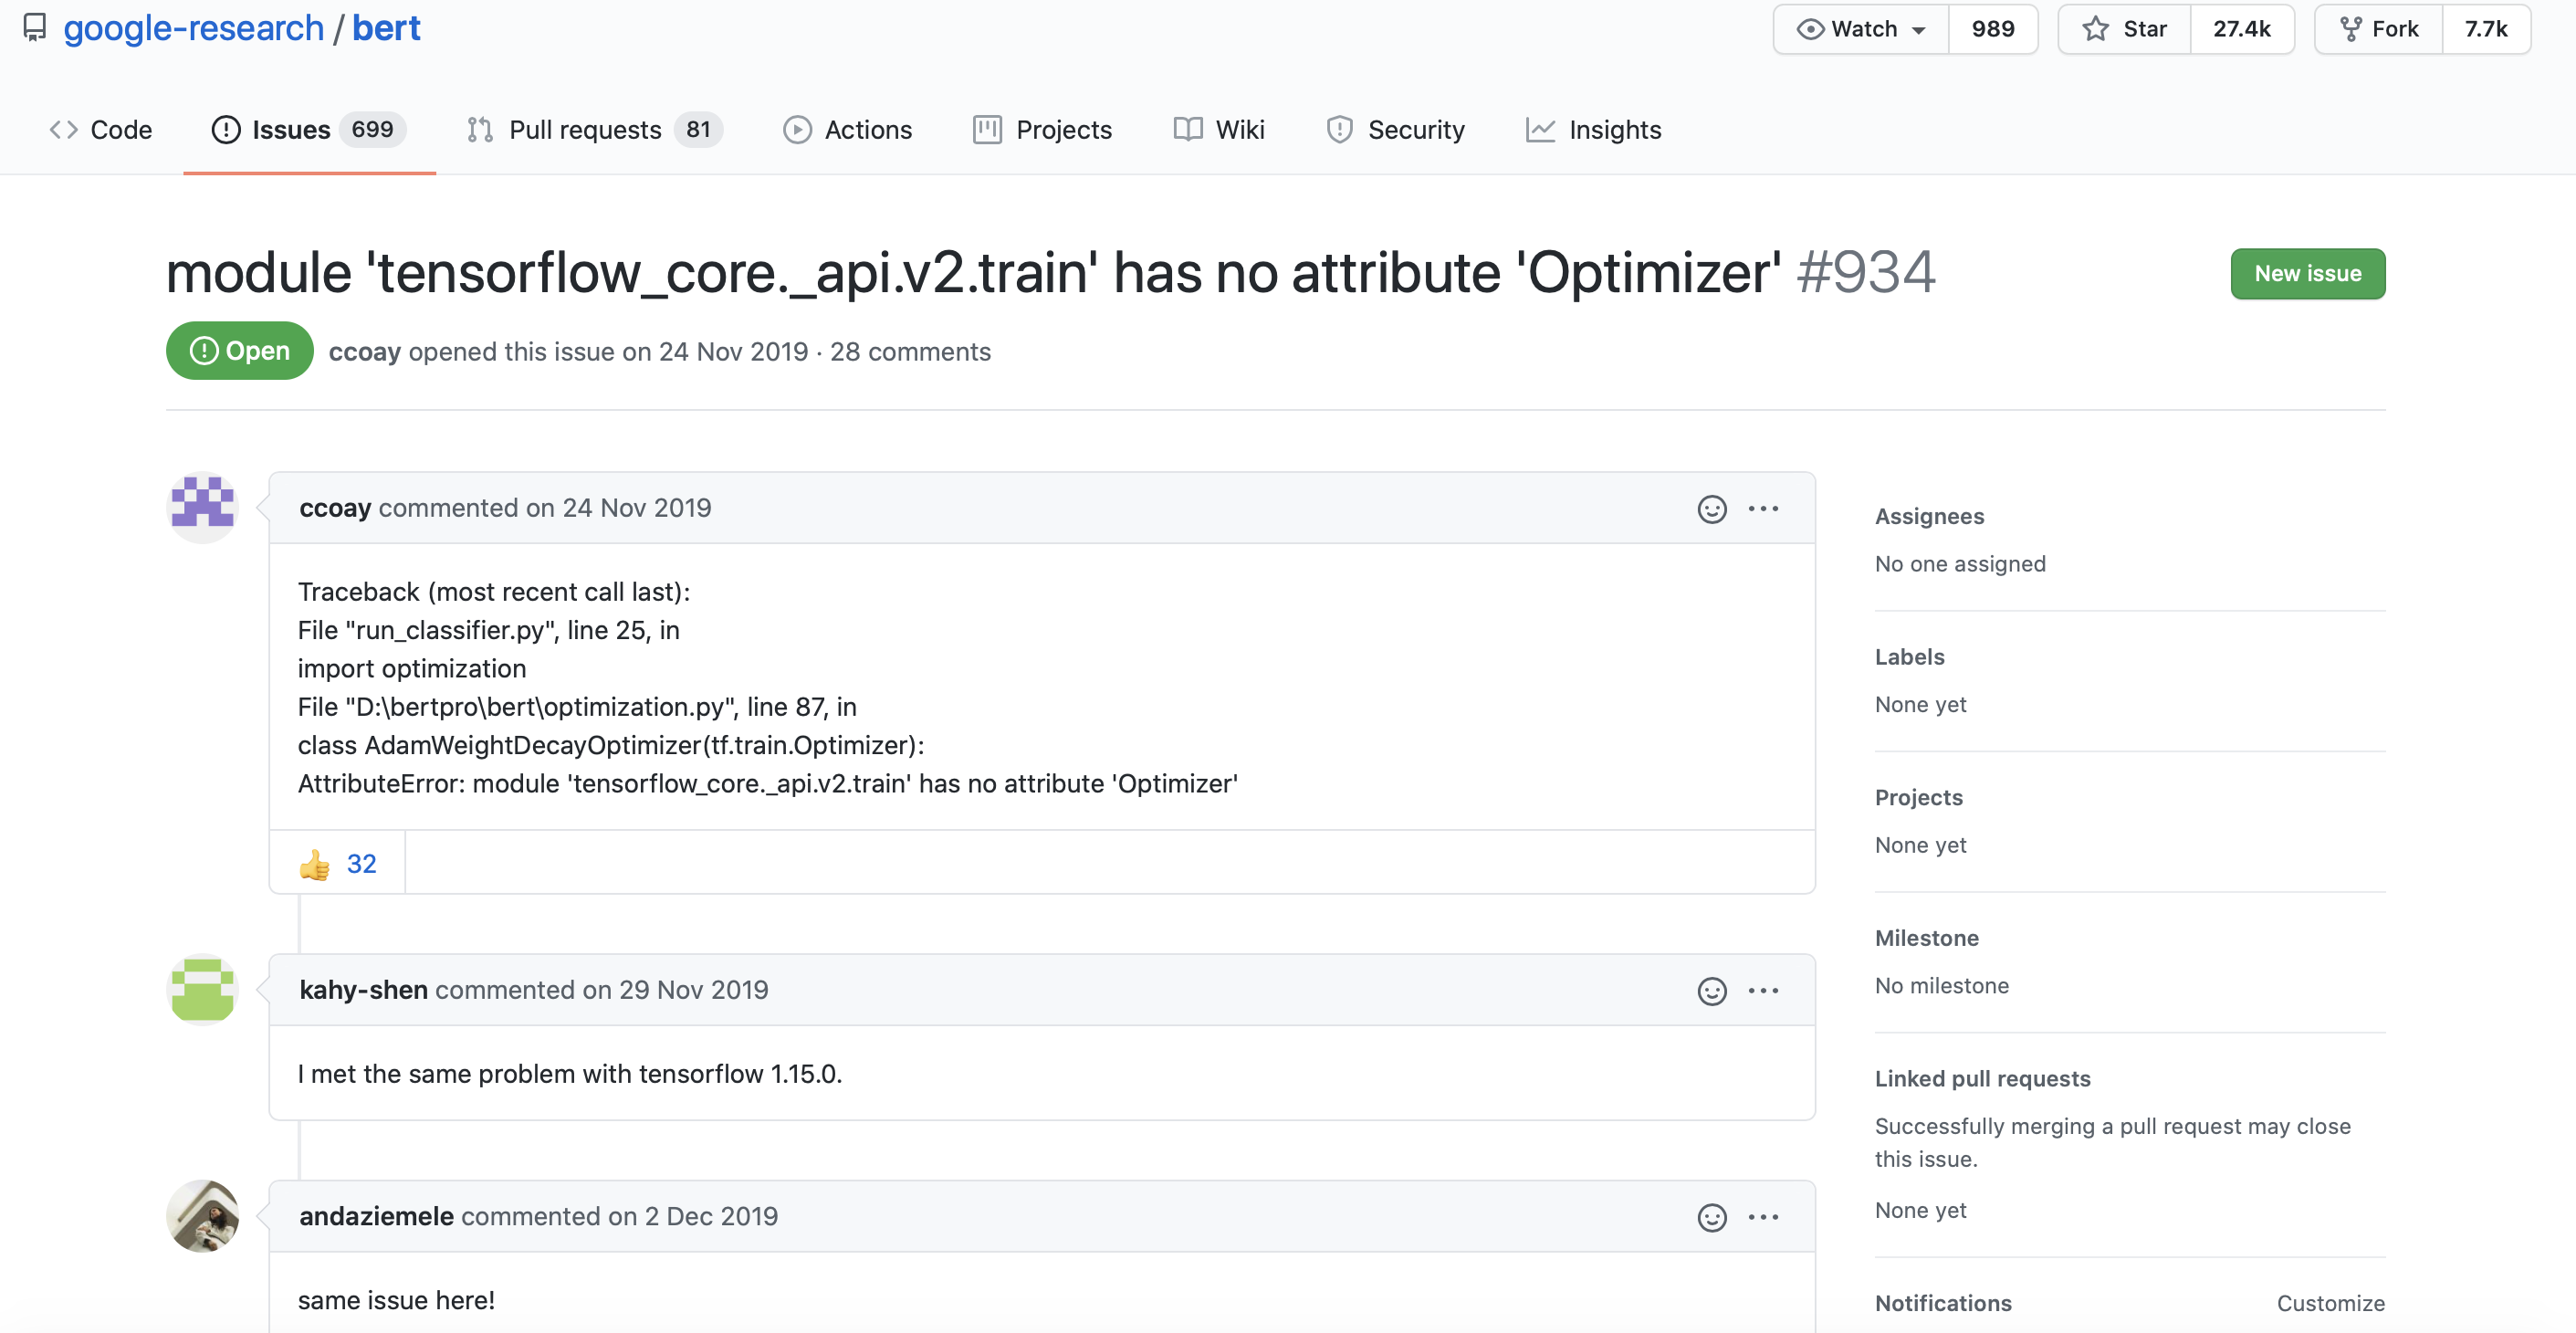Open emoji picker on andaziemele's comment
The height and width of the screenshot is (1333, 2576).
(x=1712, y=1217)
